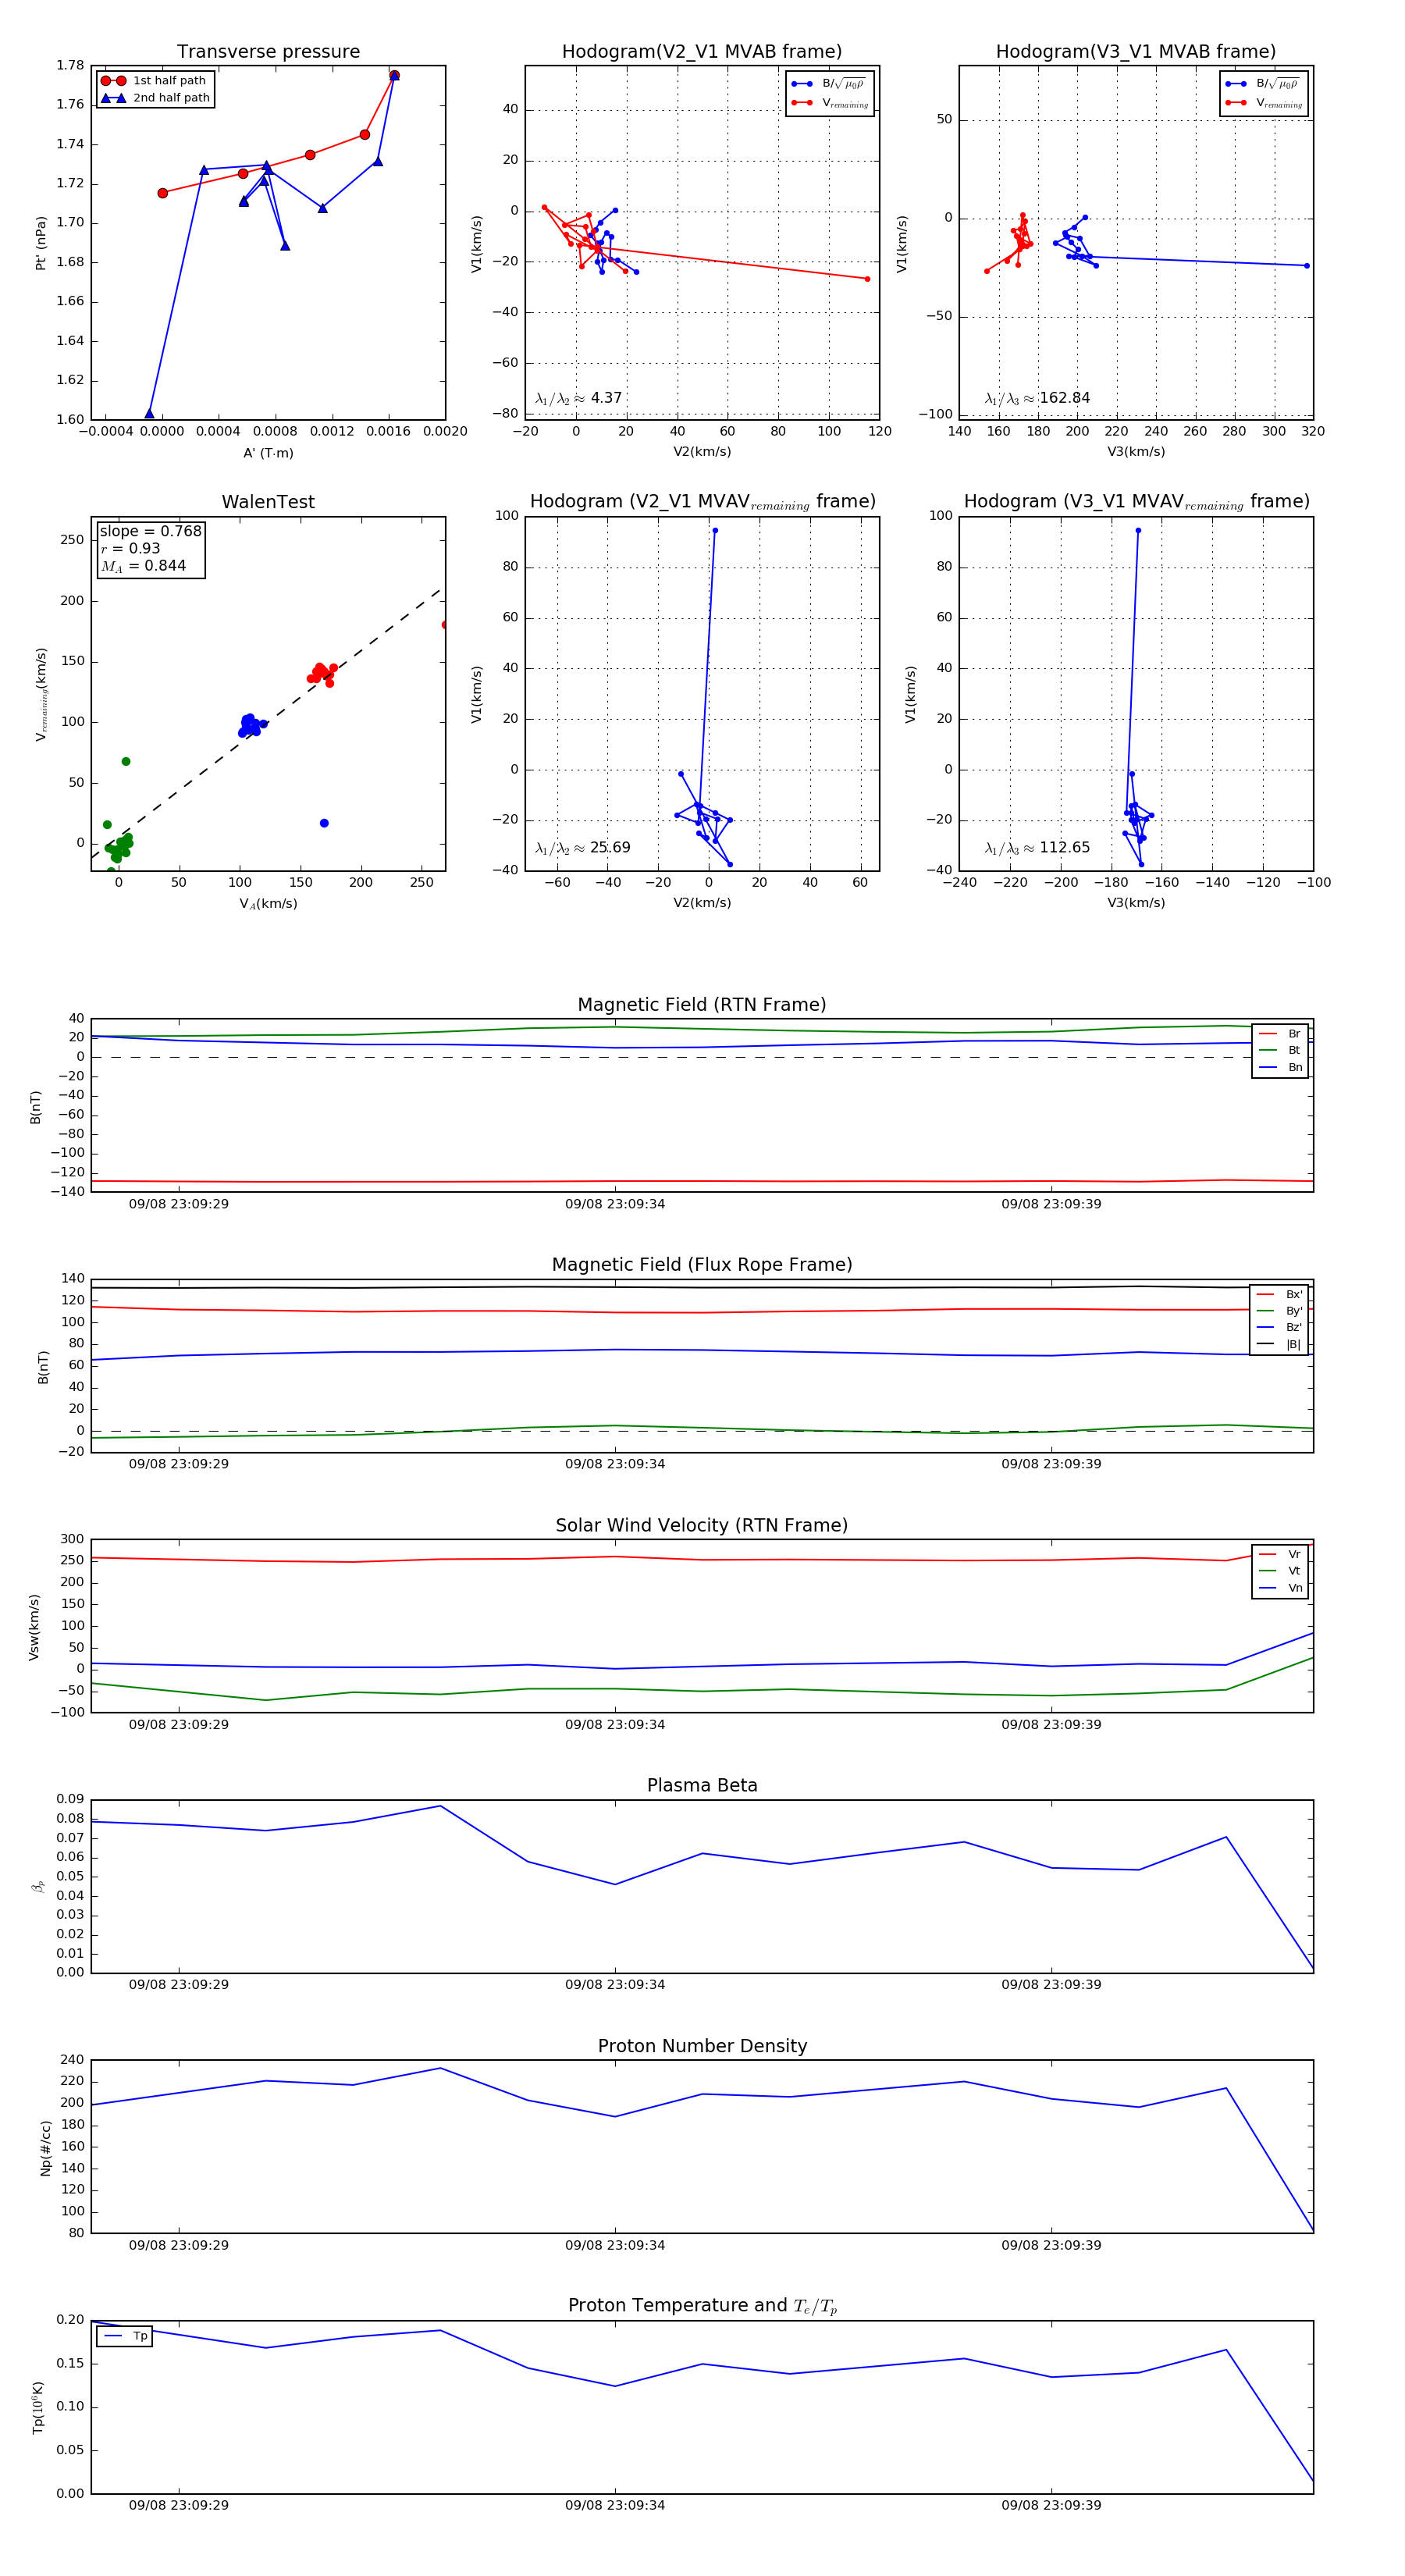Click the Bx' legend entry
Screen dimensions: 1405x2576
pyautogui.click(x=1280, y=1294)
